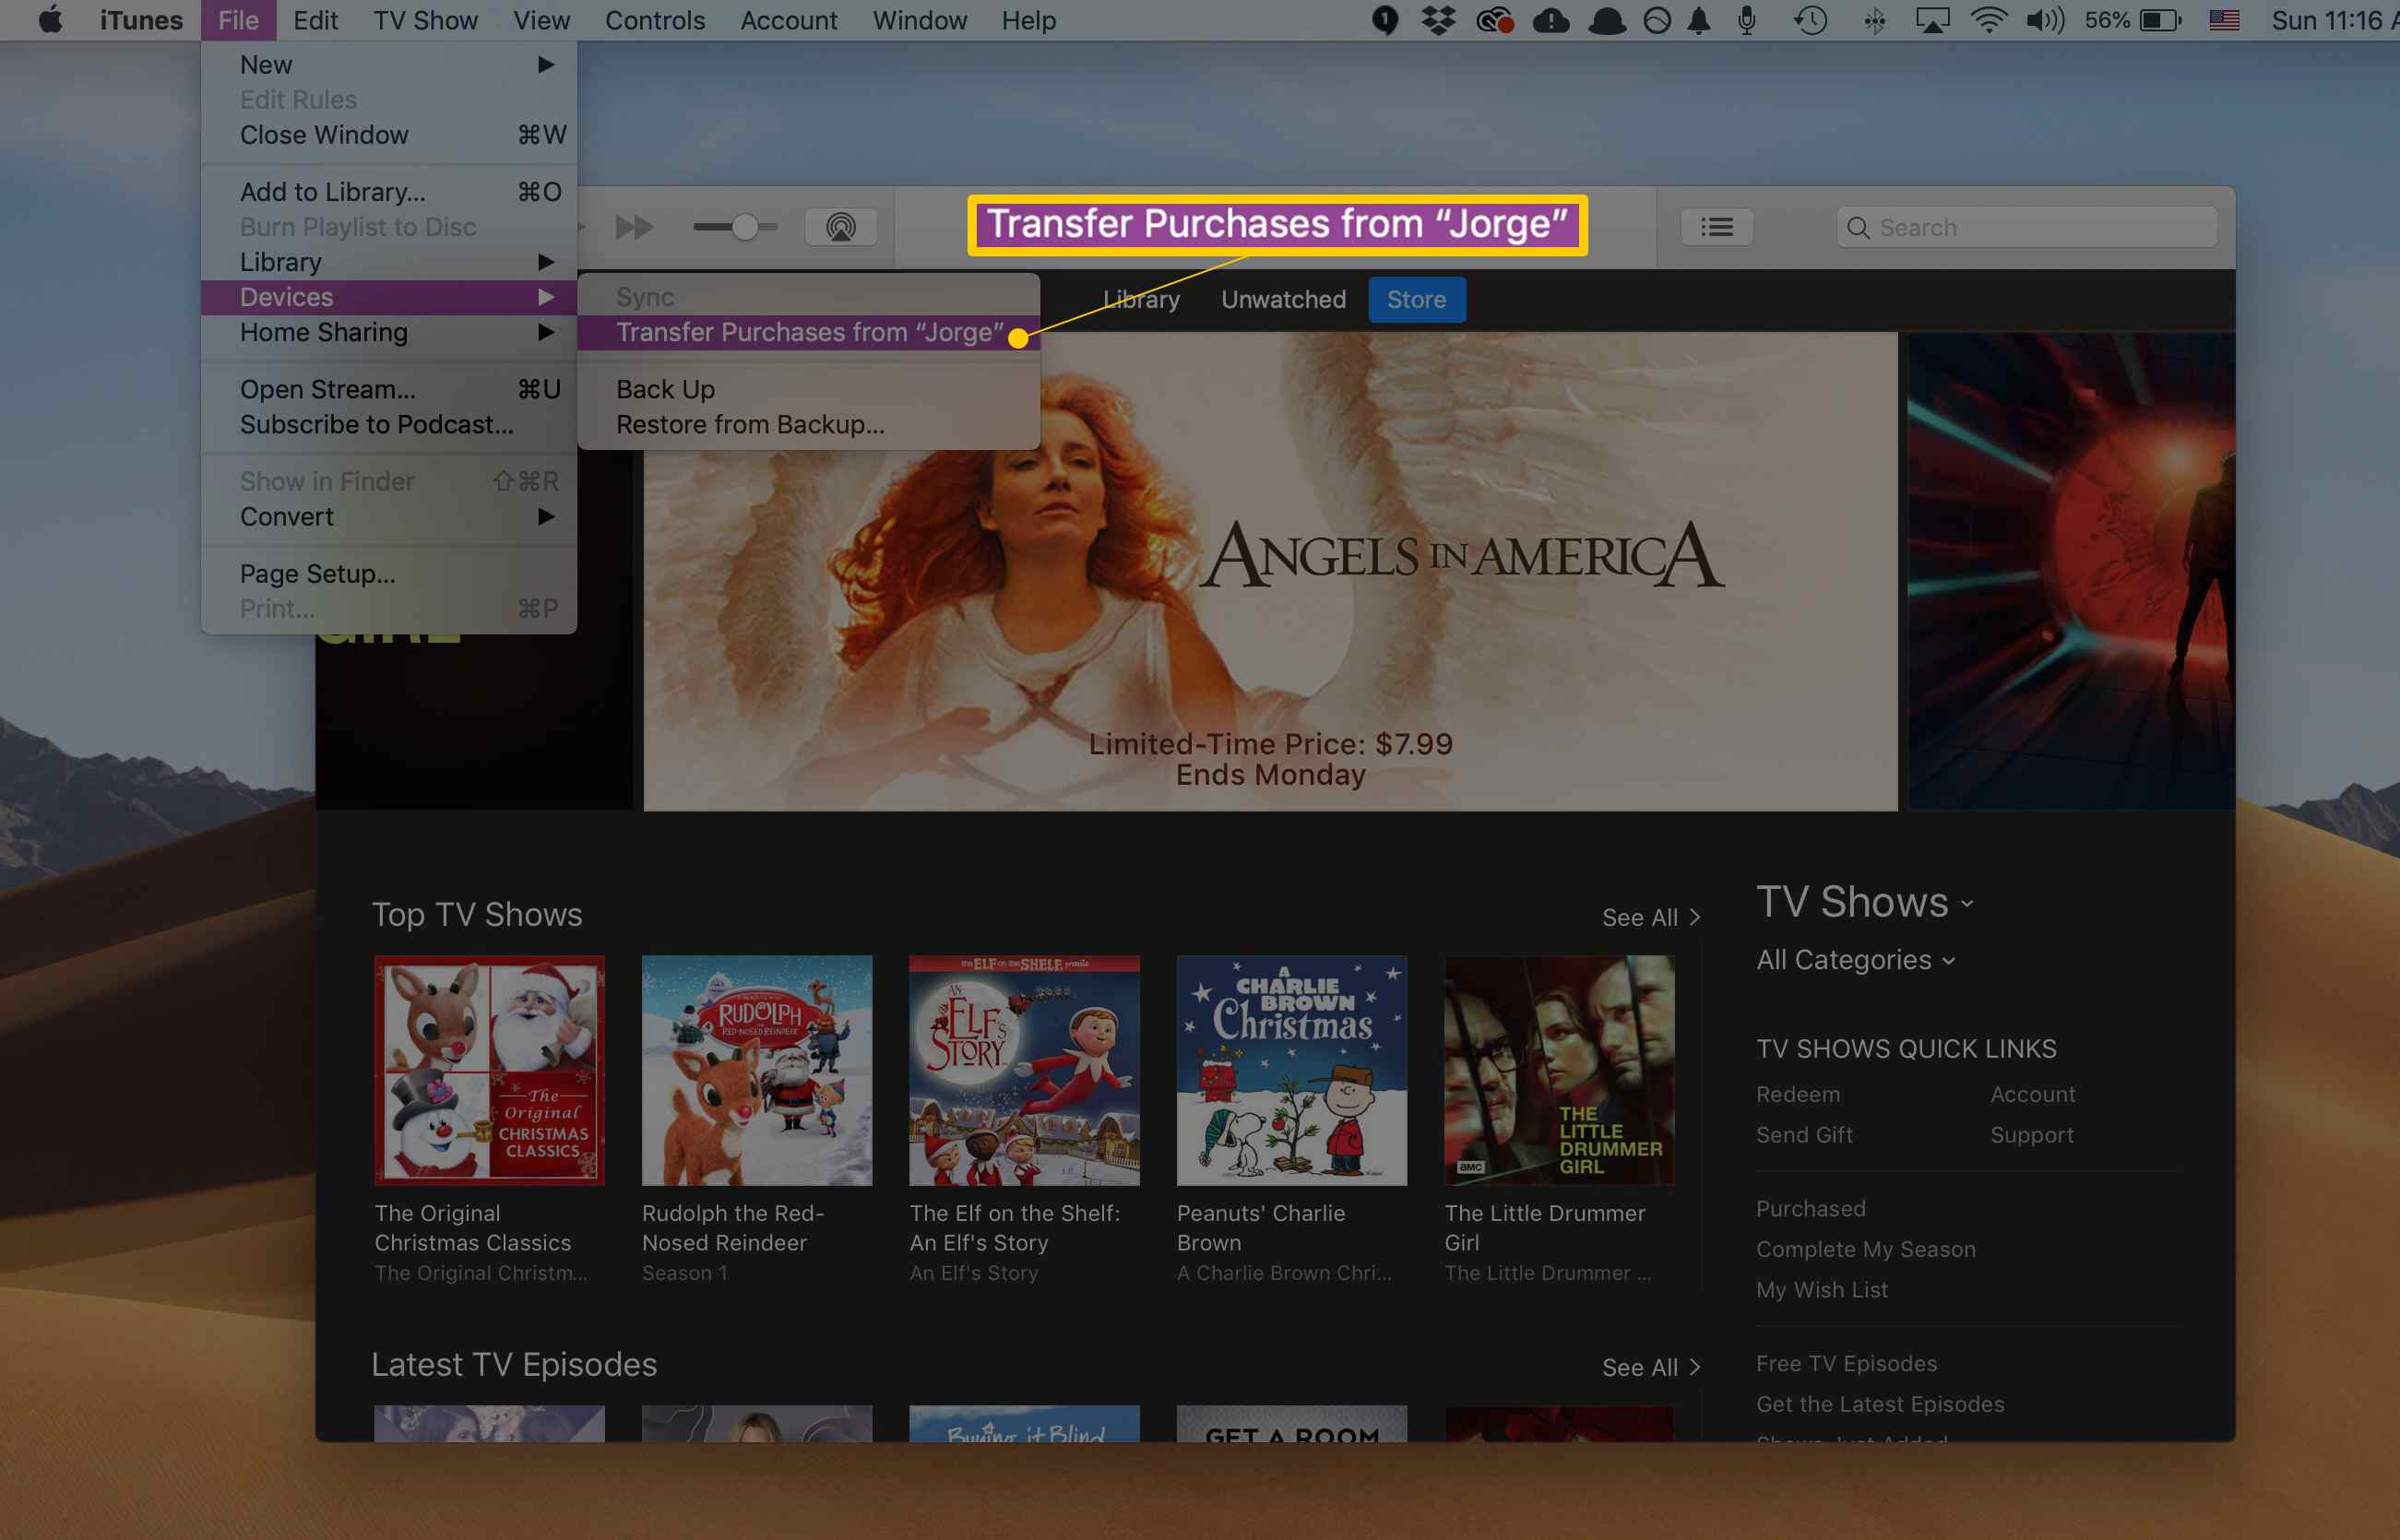The width and height of the screenshot is (2400, 1540).
Task: Choose Back Up in Devices submenu
Action: 809,389
